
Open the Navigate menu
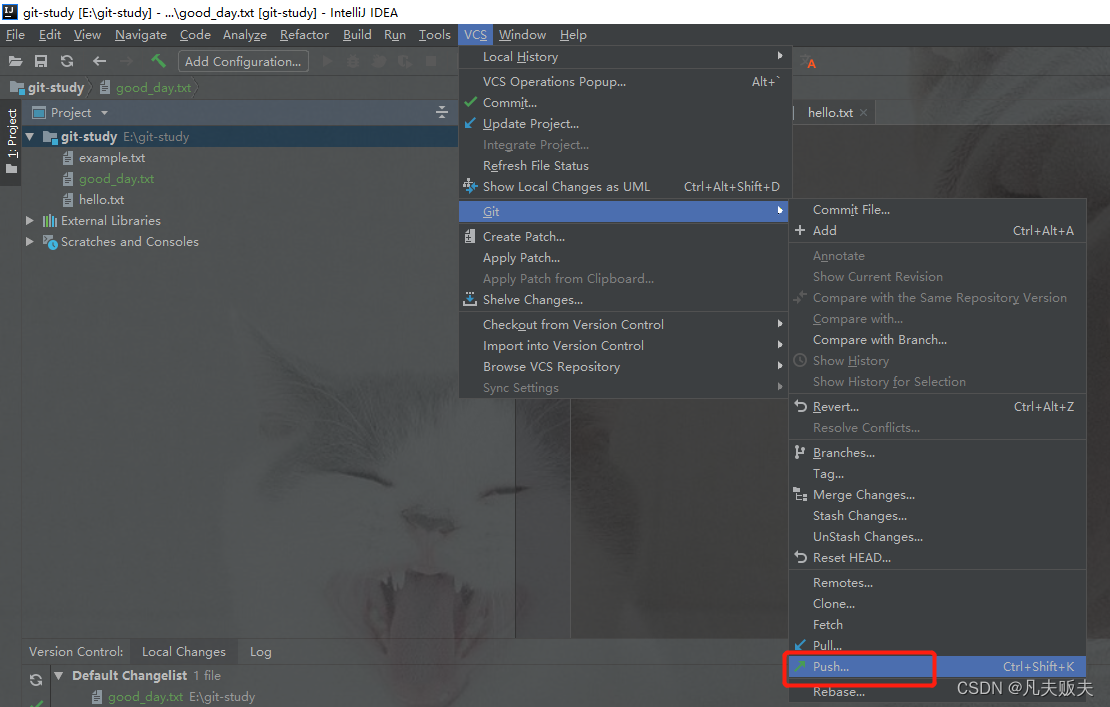(x=141, y=35)
